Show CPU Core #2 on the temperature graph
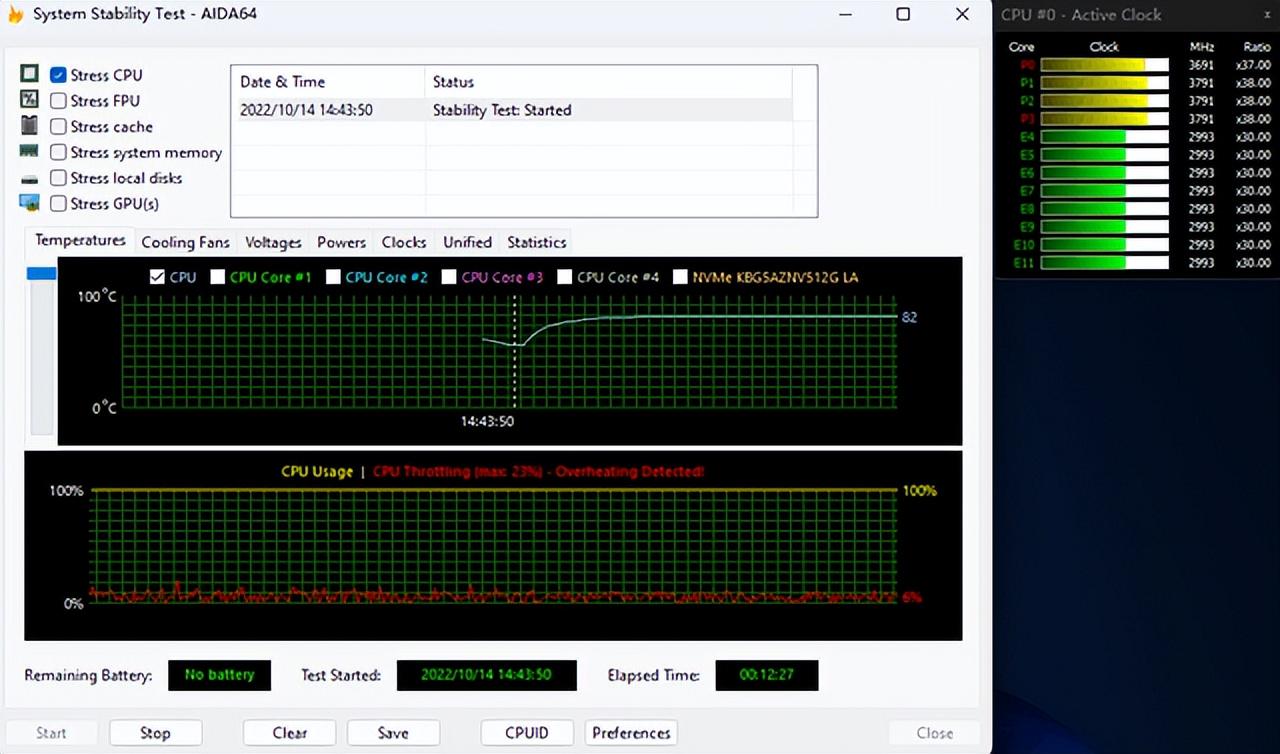Viewport: 1280px width, 754px height. 333,277
